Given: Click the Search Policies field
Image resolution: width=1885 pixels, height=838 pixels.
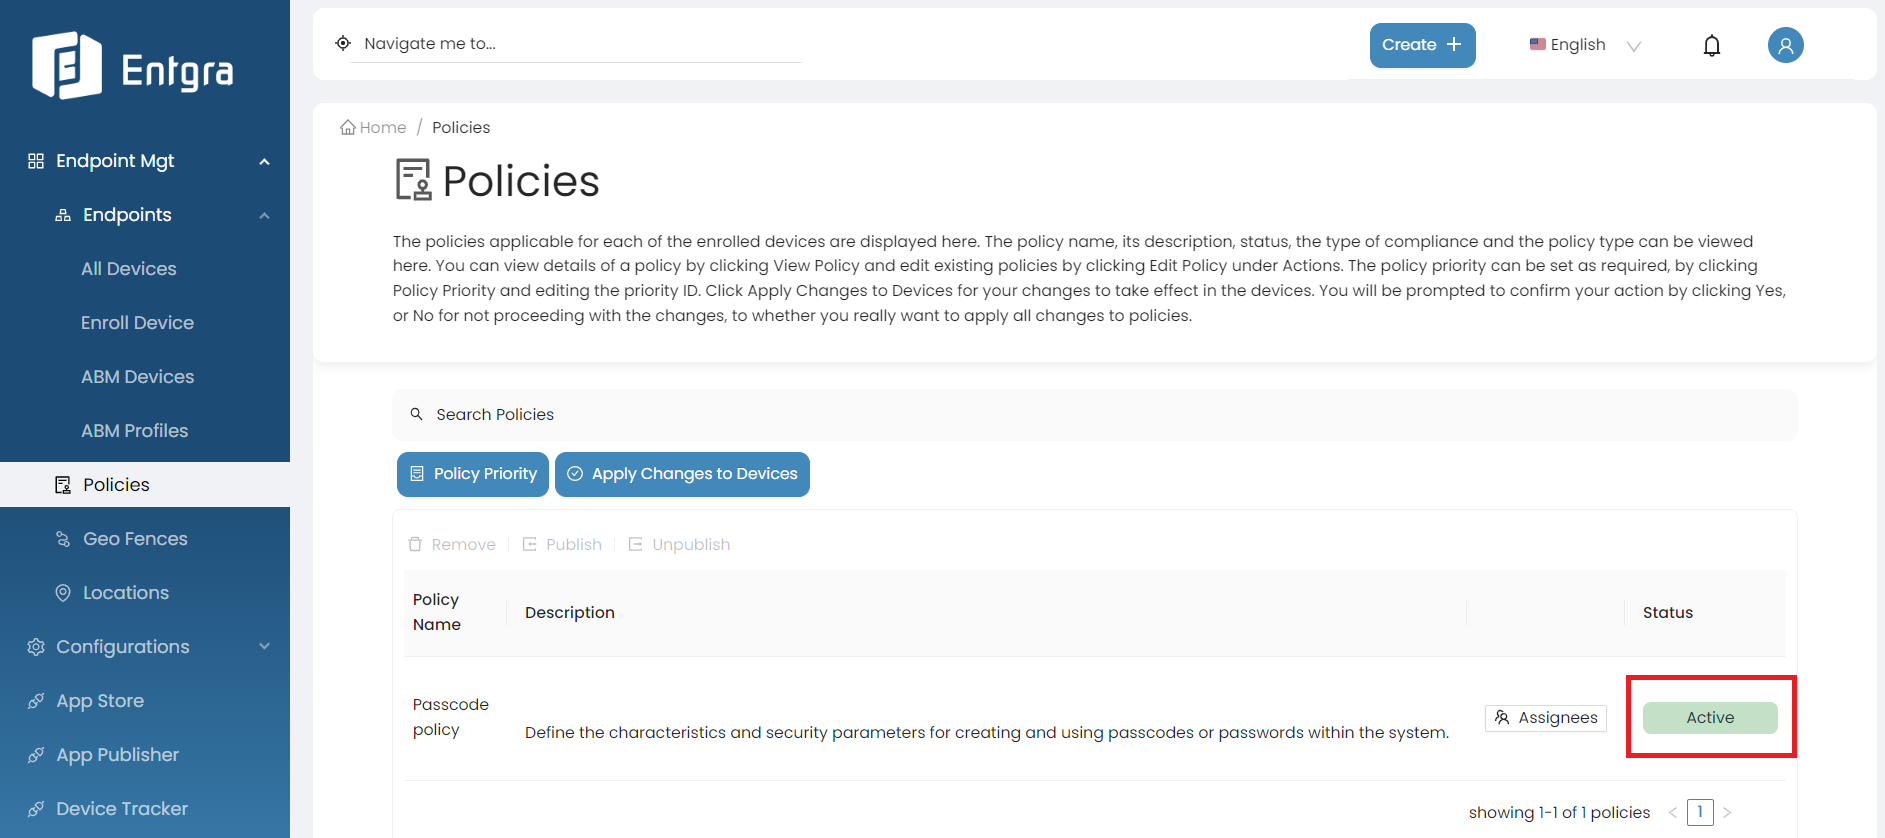Looking at the screenshot, I should pos(1000,415).
